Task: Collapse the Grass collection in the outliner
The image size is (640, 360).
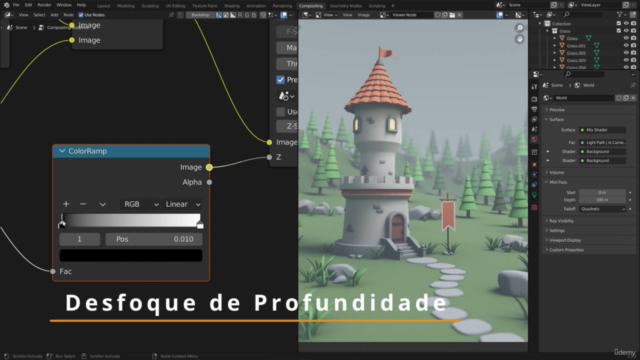Action: 548,31
